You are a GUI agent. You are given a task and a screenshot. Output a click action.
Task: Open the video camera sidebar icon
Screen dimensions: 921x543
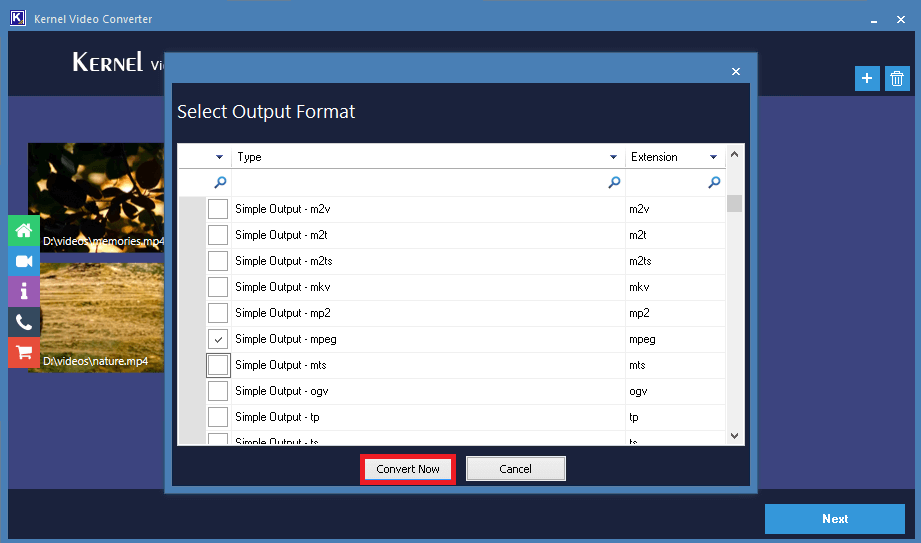24,261
